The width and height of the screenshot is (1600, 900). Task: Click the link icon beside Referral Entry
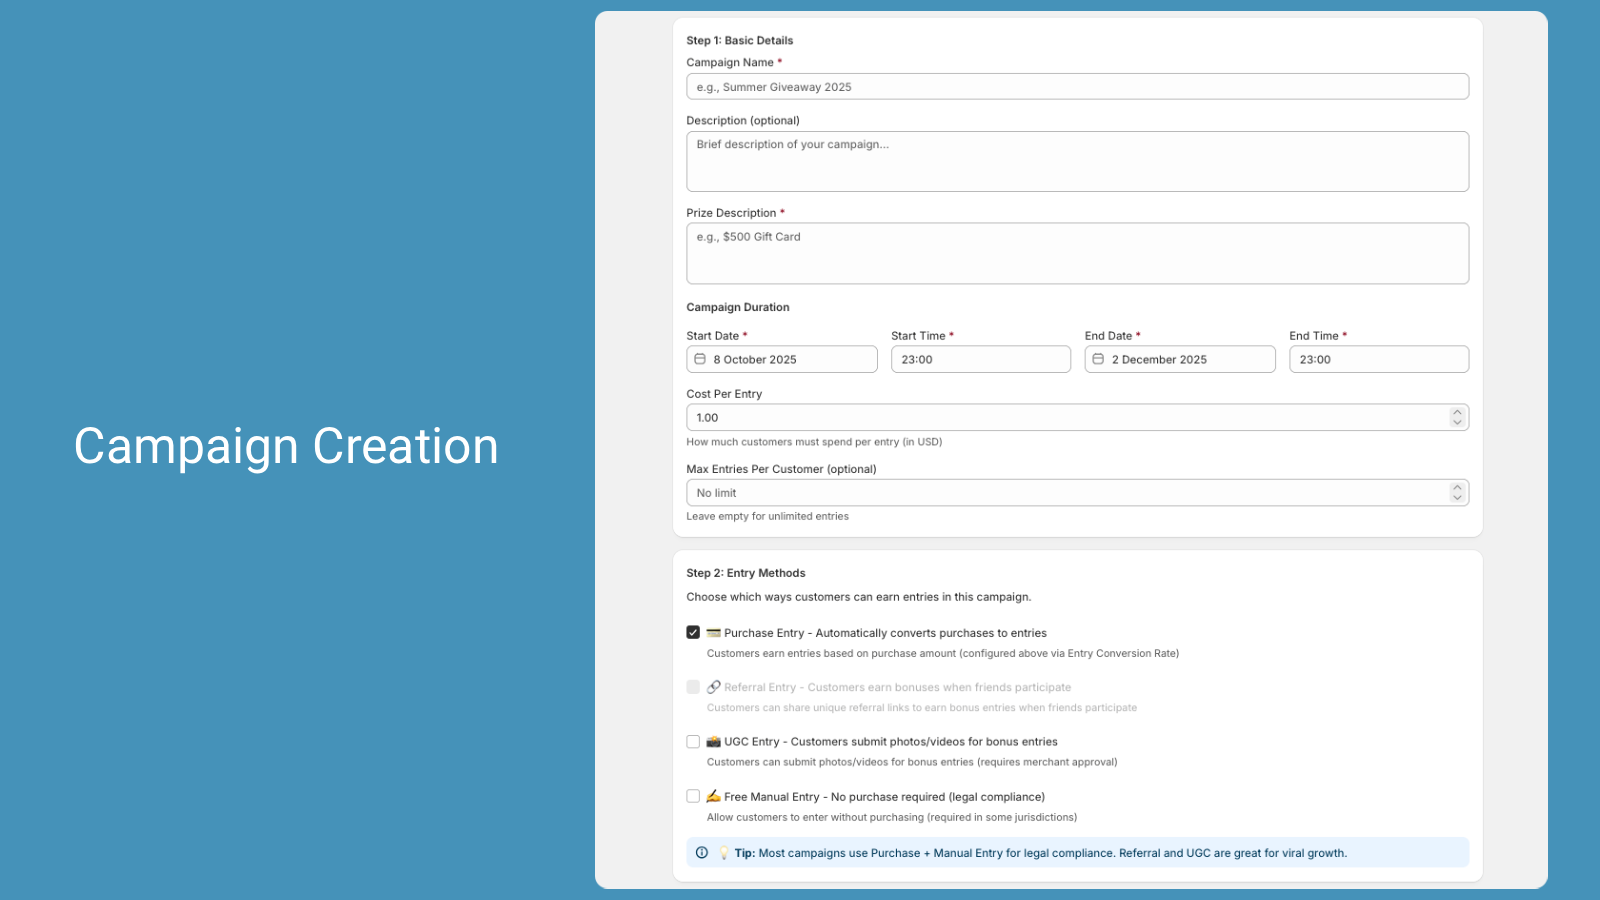pyautogui.click(x=713, y=687)
